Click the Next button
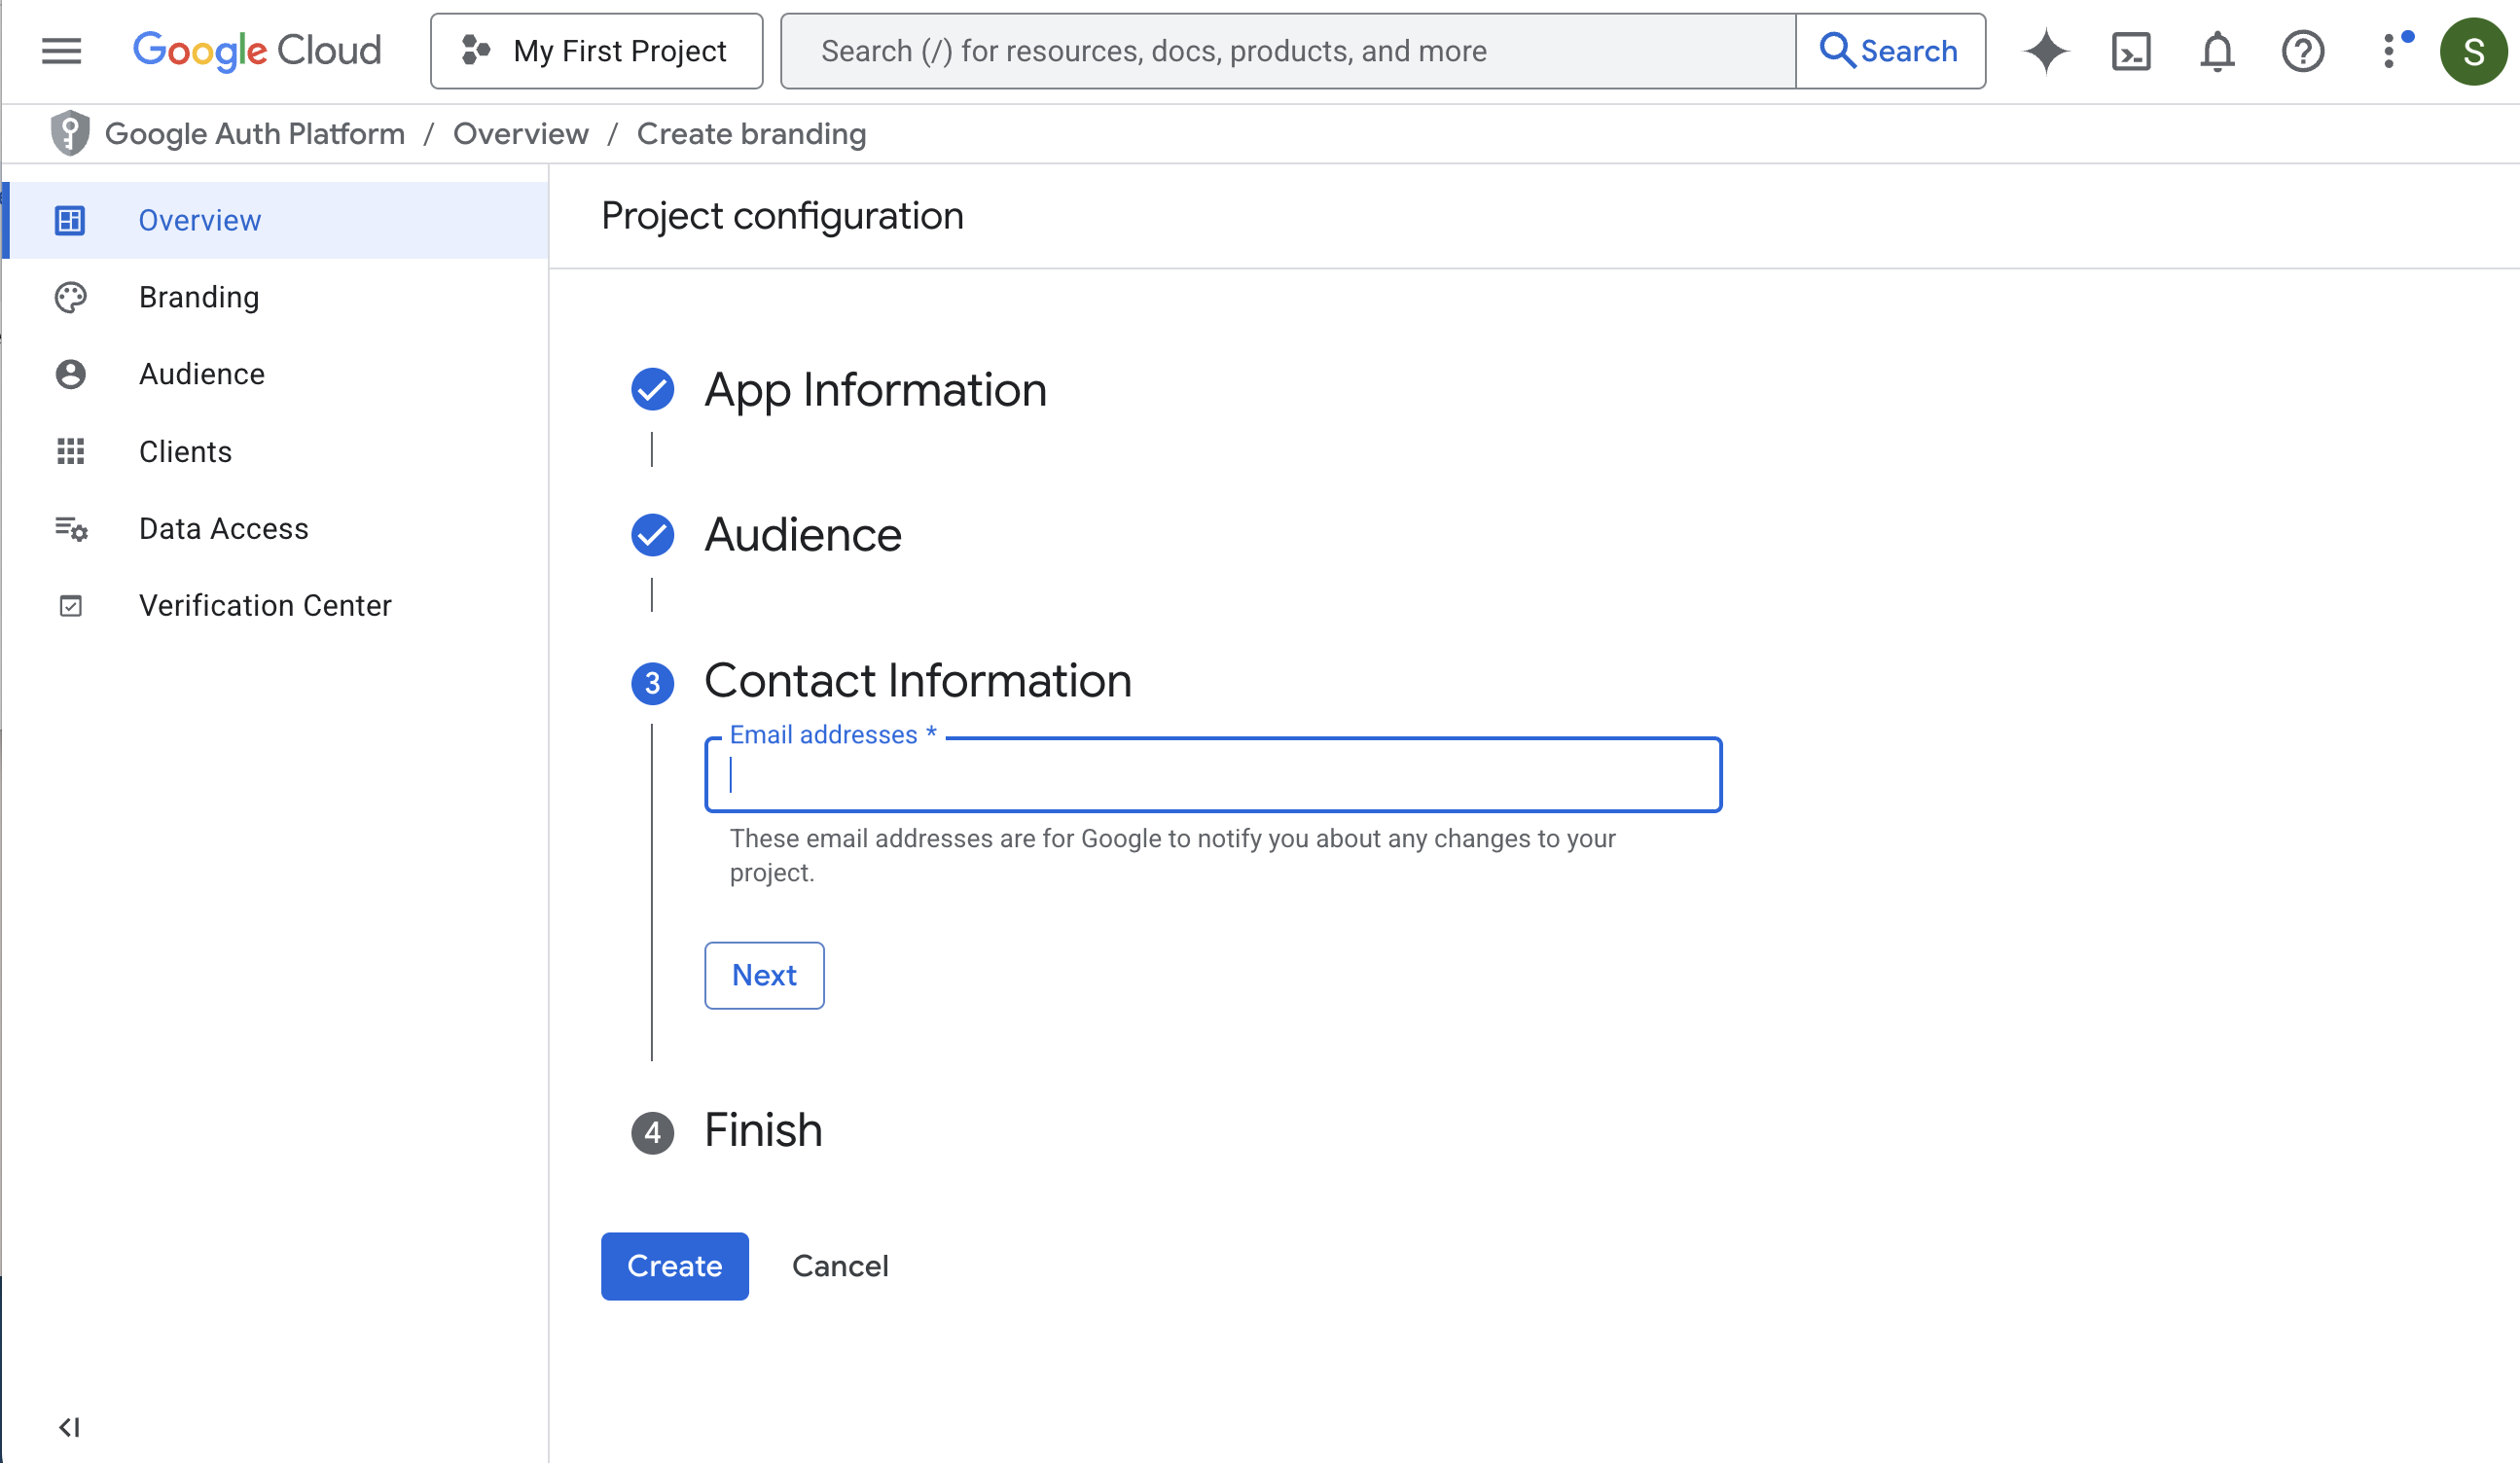The width and height of the screenshot is (2520, 1463). (763, 975)
